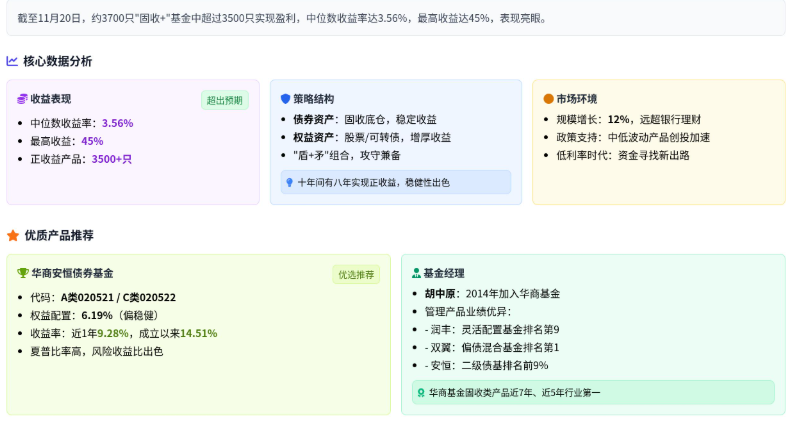Click the chart icon beside 核心数据分析
Image resolution: width=794 pixels, height=423 pixels.
click(12, 61)
